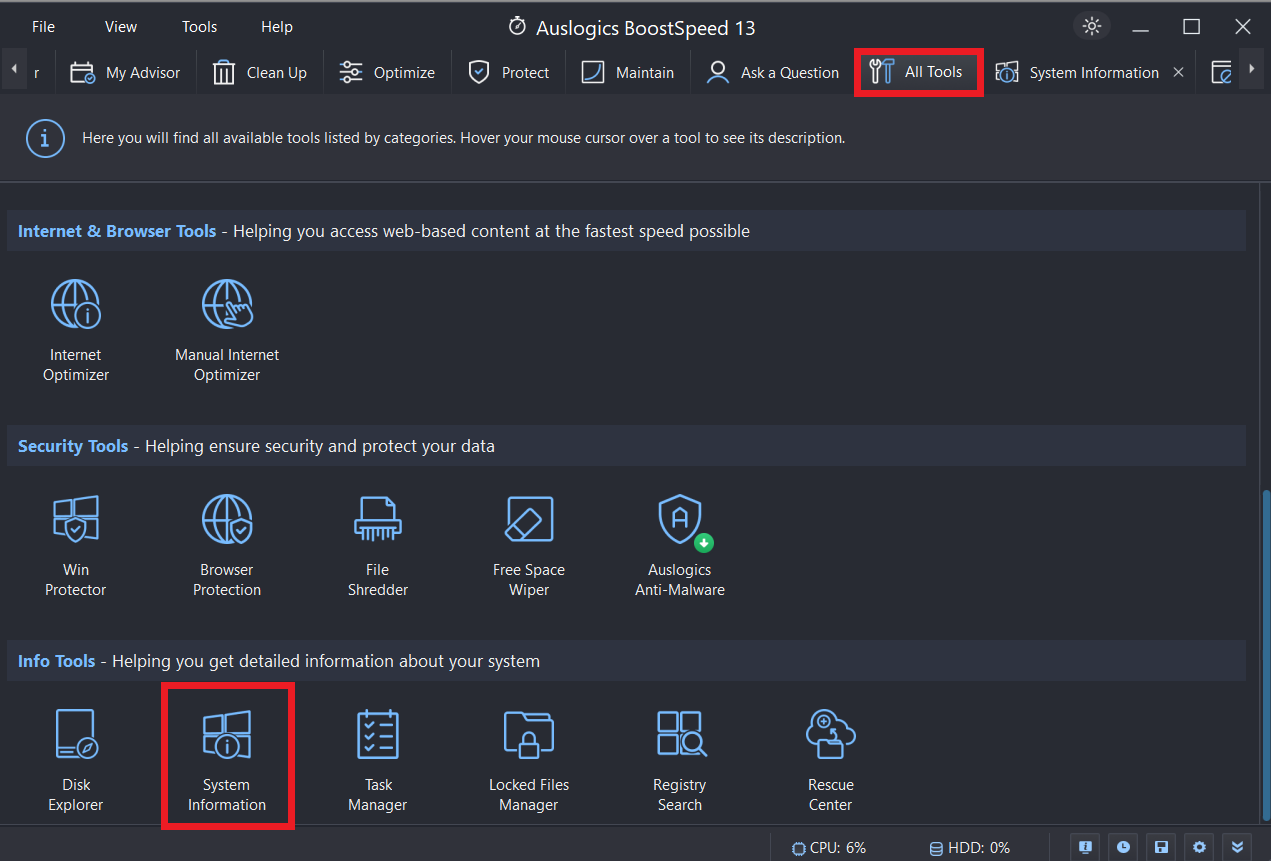Viewport: 1271px width, 861px height.
Task: Click the double chevron down status icon
Action: click(x=1238, y=847)
